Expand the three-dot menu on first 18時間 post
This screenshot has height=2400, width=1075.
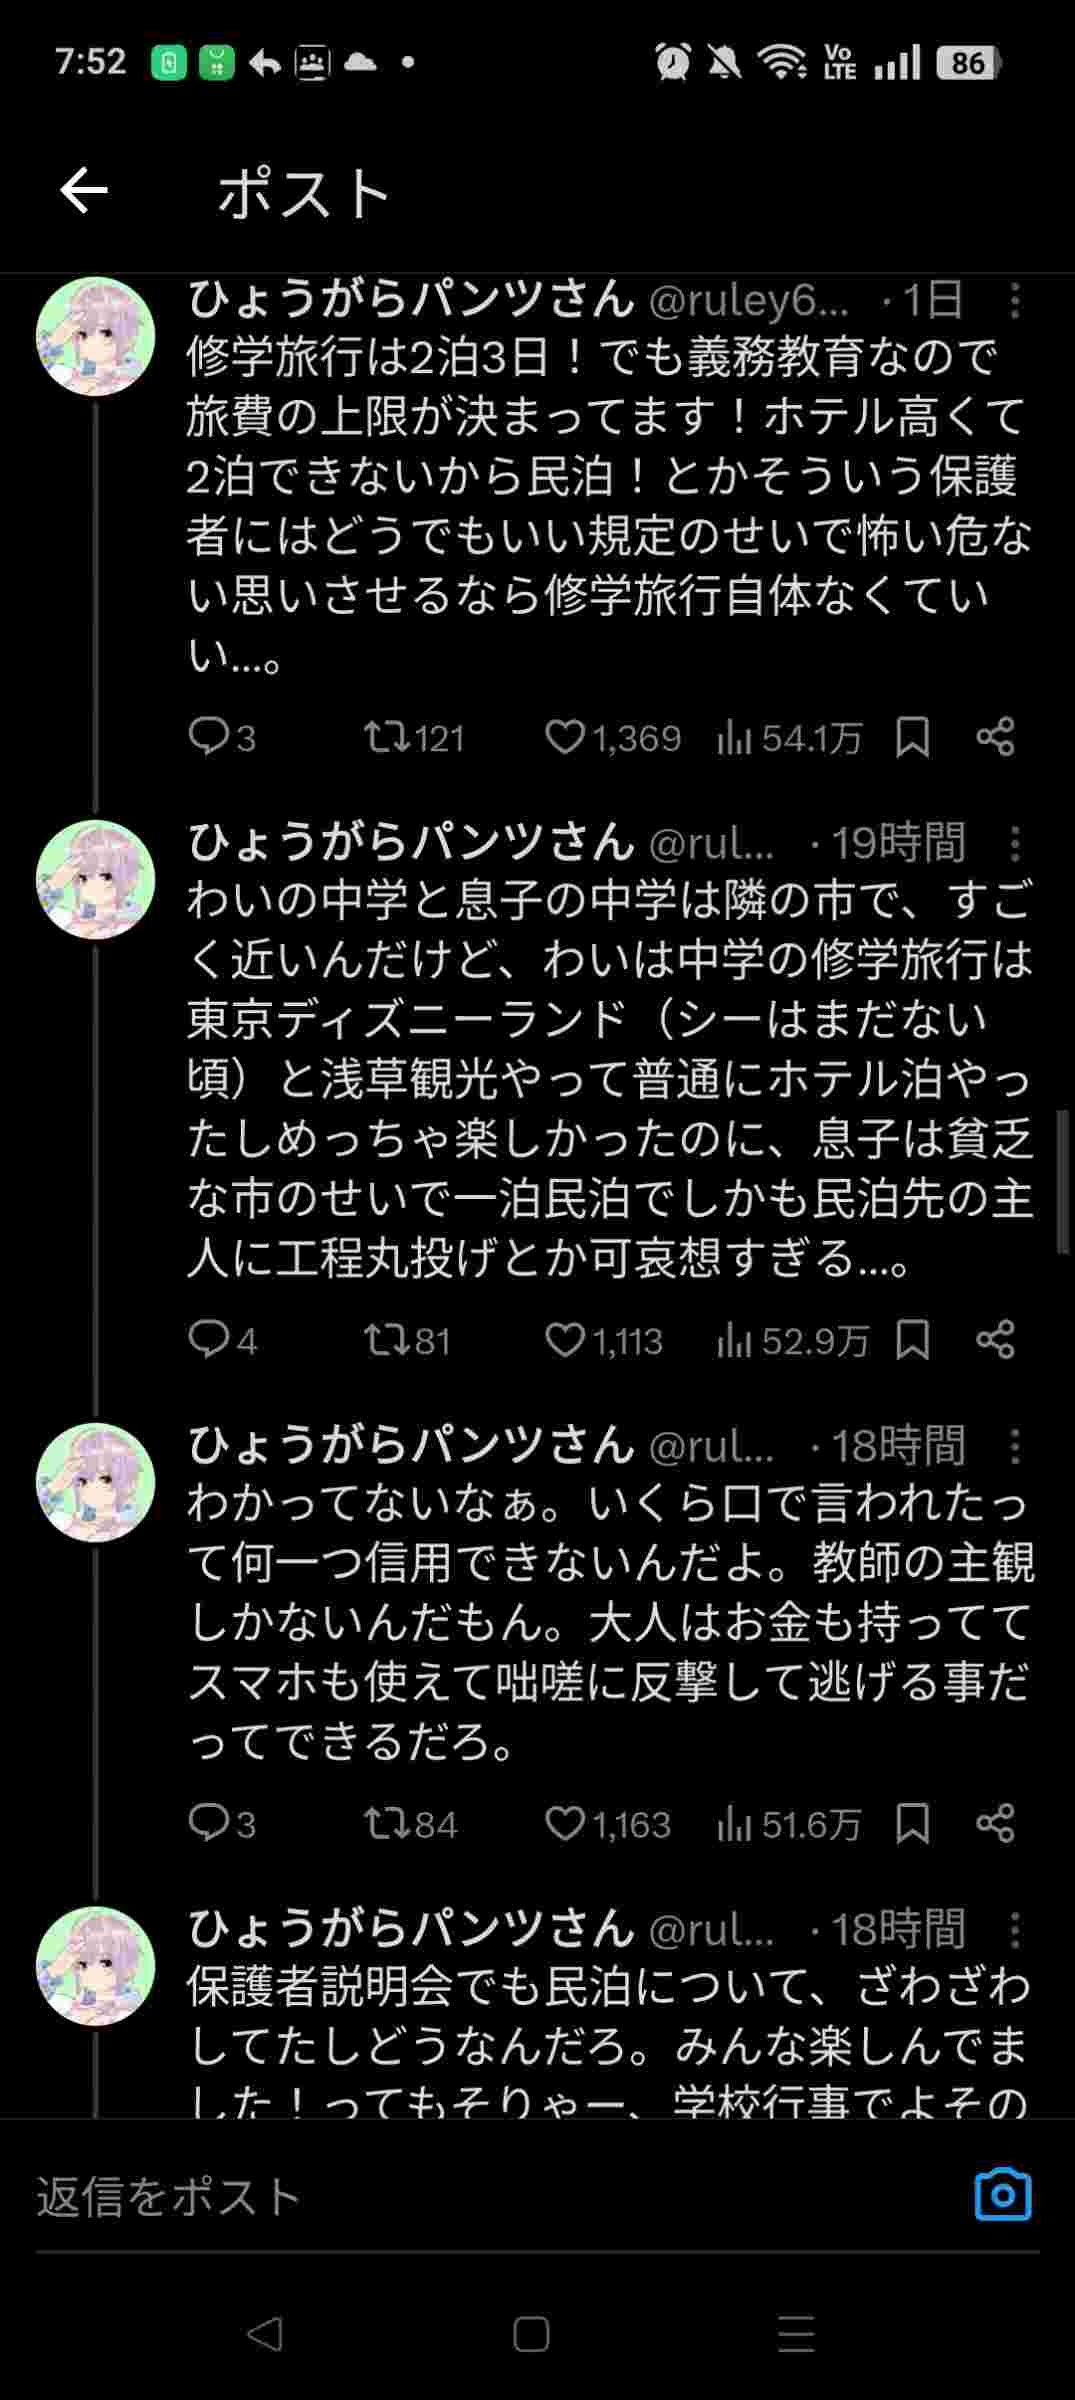pos(1015,1446)
